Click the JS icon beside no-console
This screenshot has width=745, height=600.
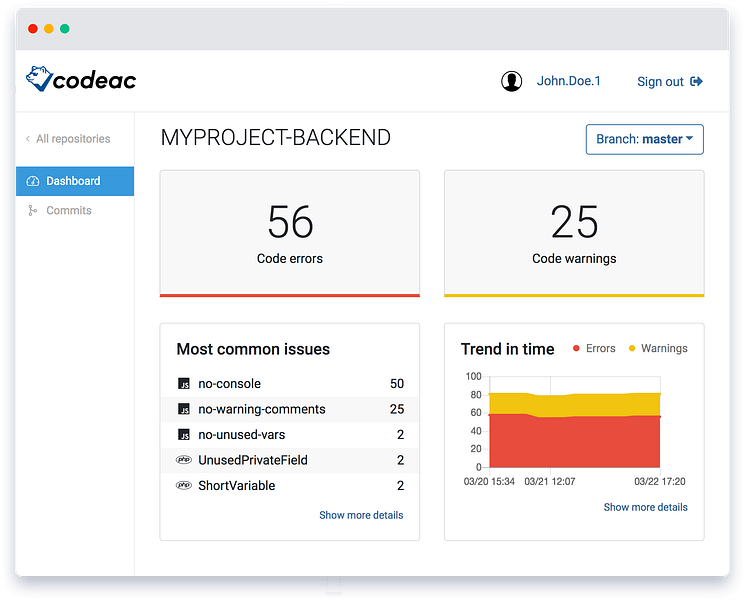[184, 383]
